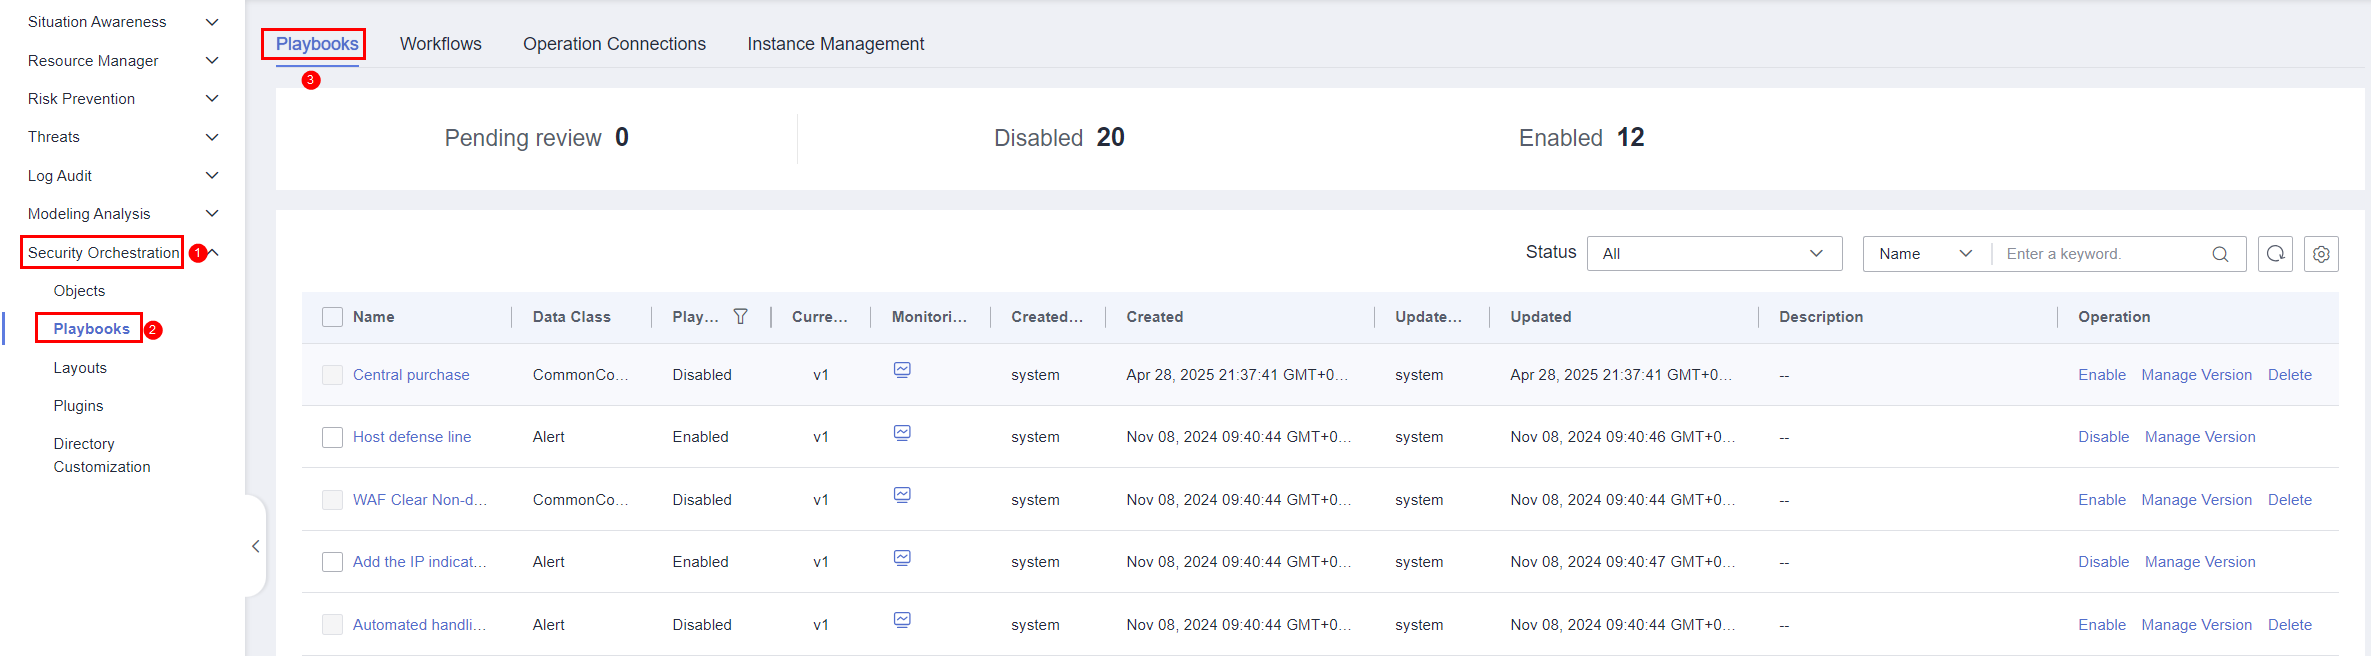Open the Central purchase playbook link
2371x656 pixels.
411,375
